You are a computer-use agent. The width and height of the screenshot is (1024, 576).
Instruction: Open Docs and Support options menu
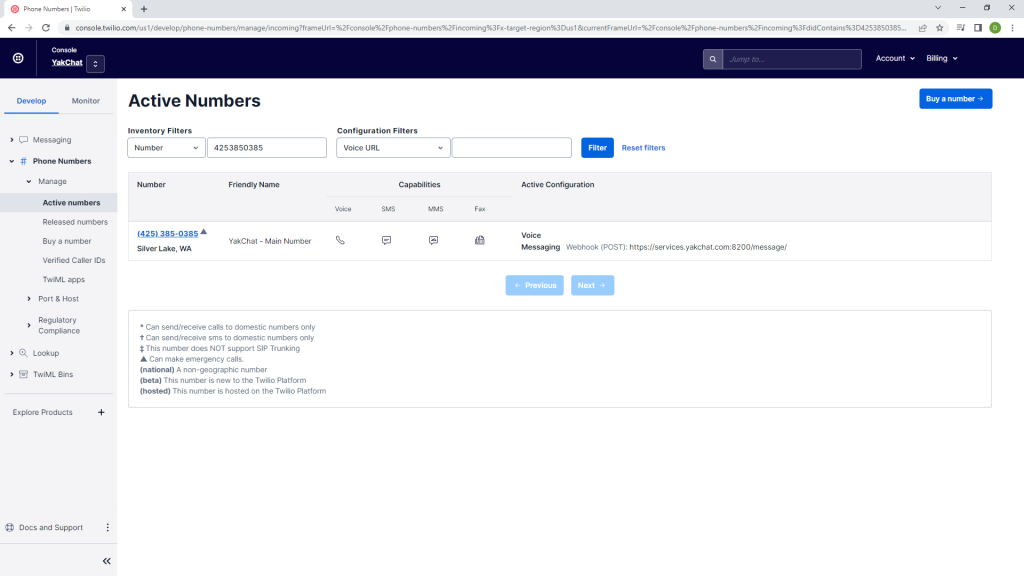pos(107,528)
